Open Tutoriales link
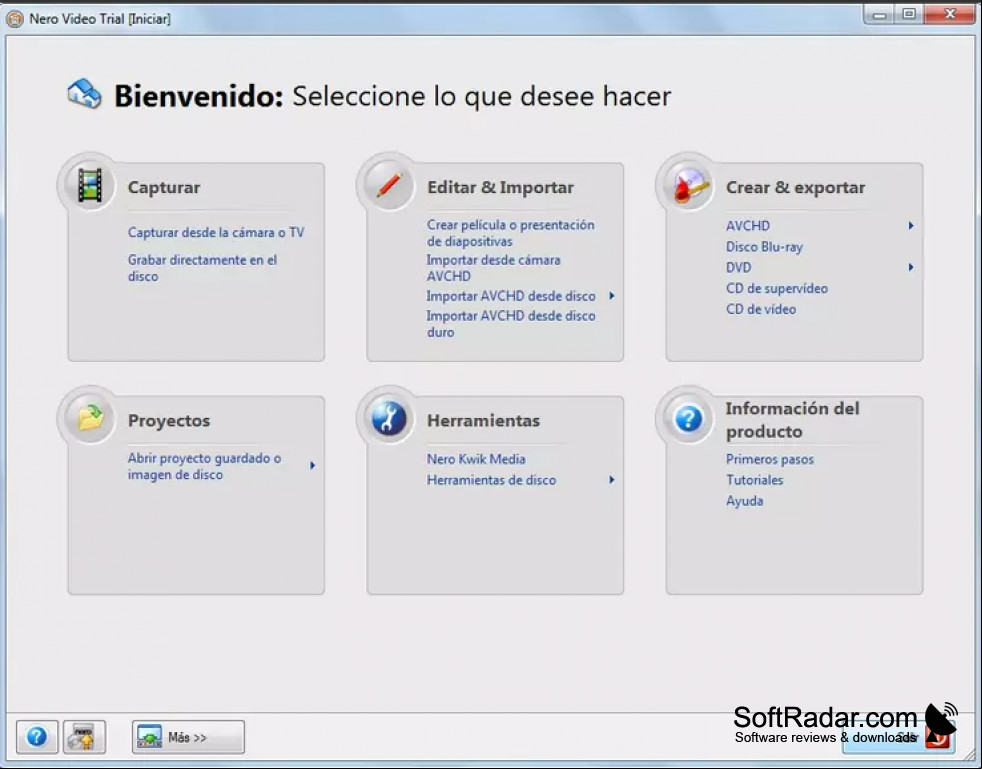The width and height of the screenshot is (982, 769). [x=755, y=480]
